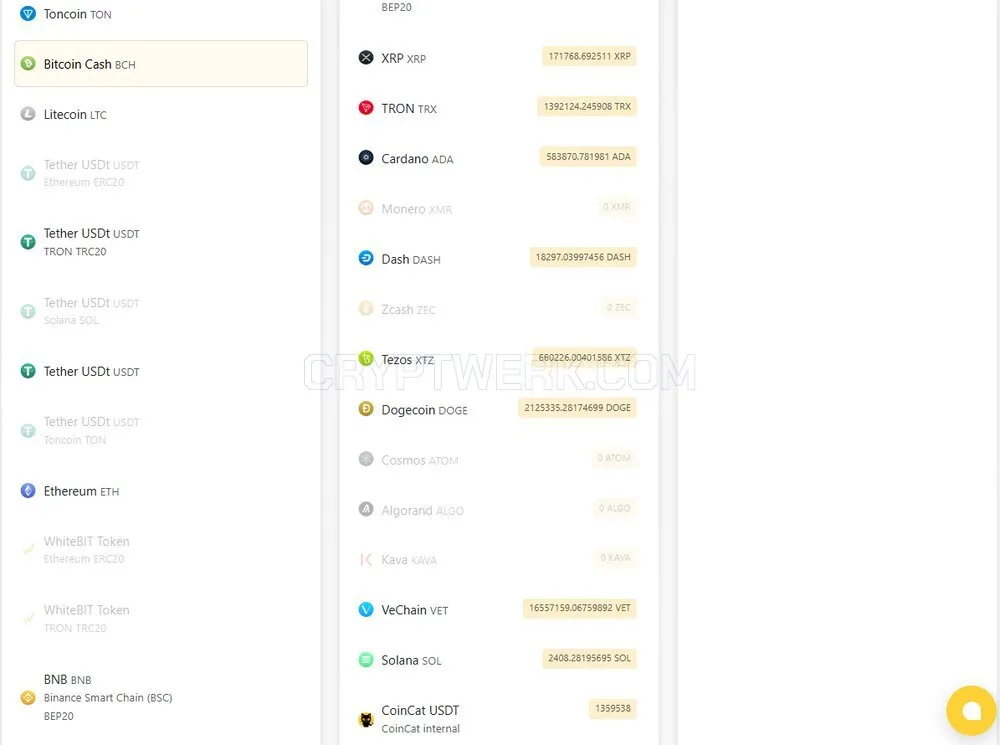The width and height of the screenshot is (1000, 745).
Task: Click the disabled Monero XMR row
Action: (x=498, y=209)
